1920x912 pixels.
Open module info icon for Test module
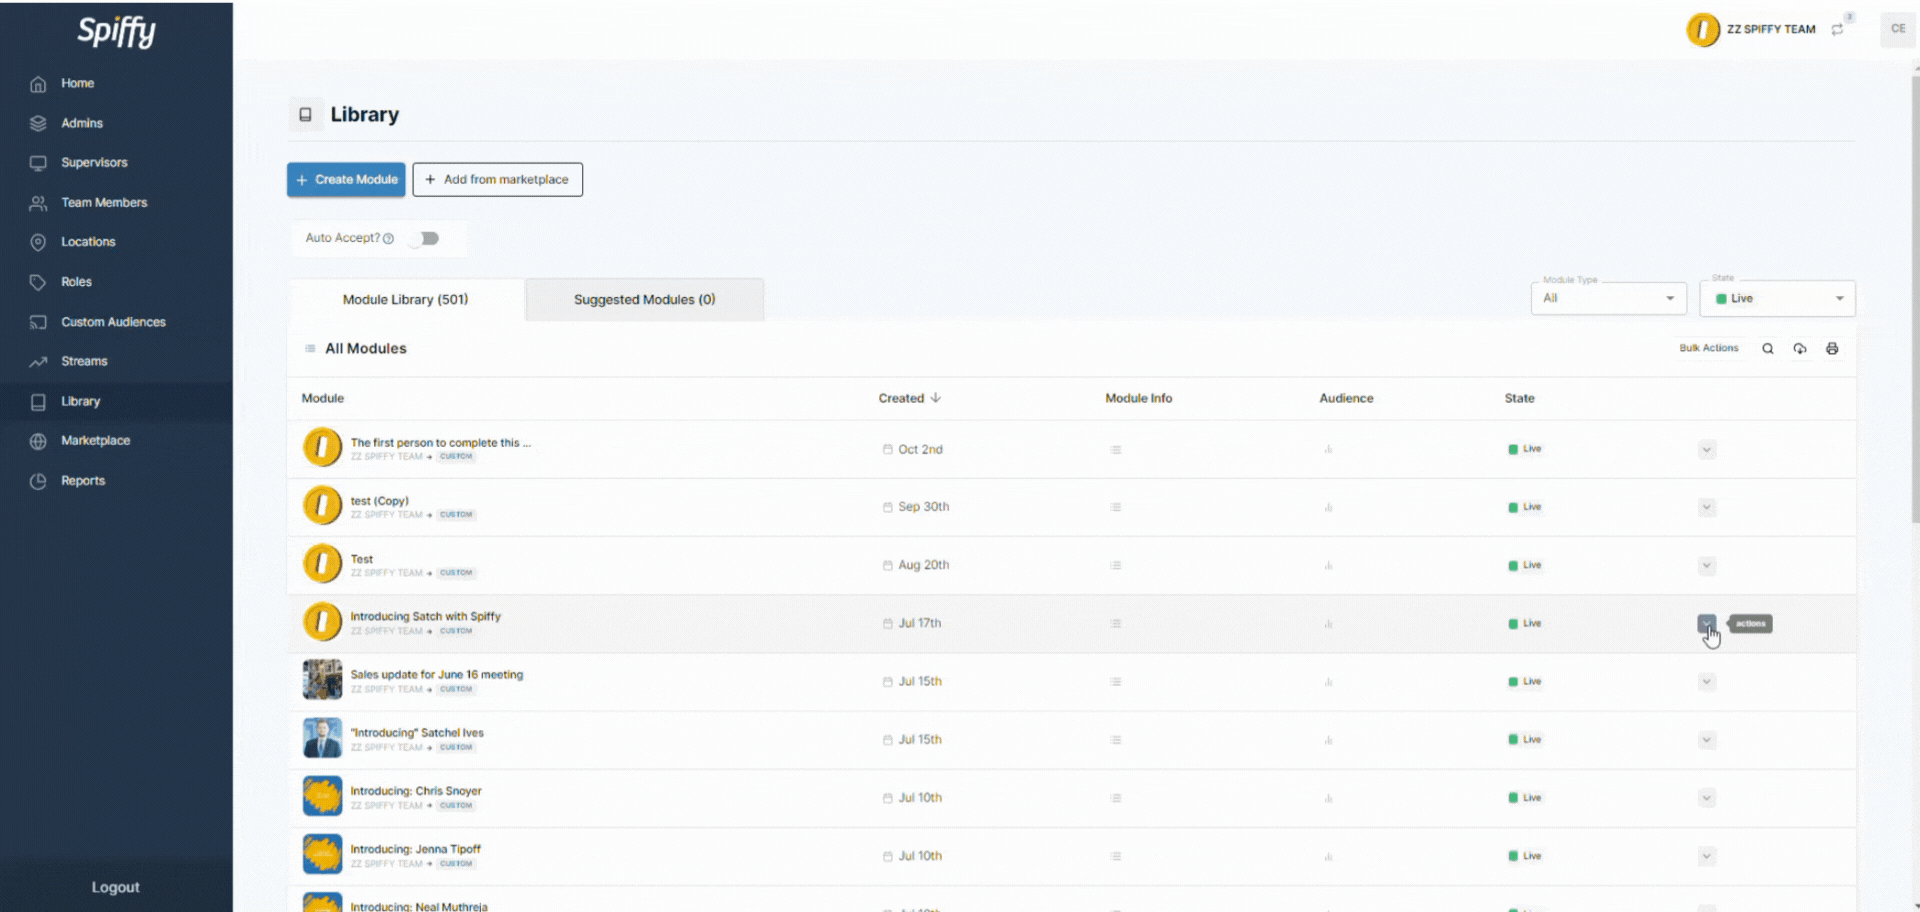[1115, 566]
